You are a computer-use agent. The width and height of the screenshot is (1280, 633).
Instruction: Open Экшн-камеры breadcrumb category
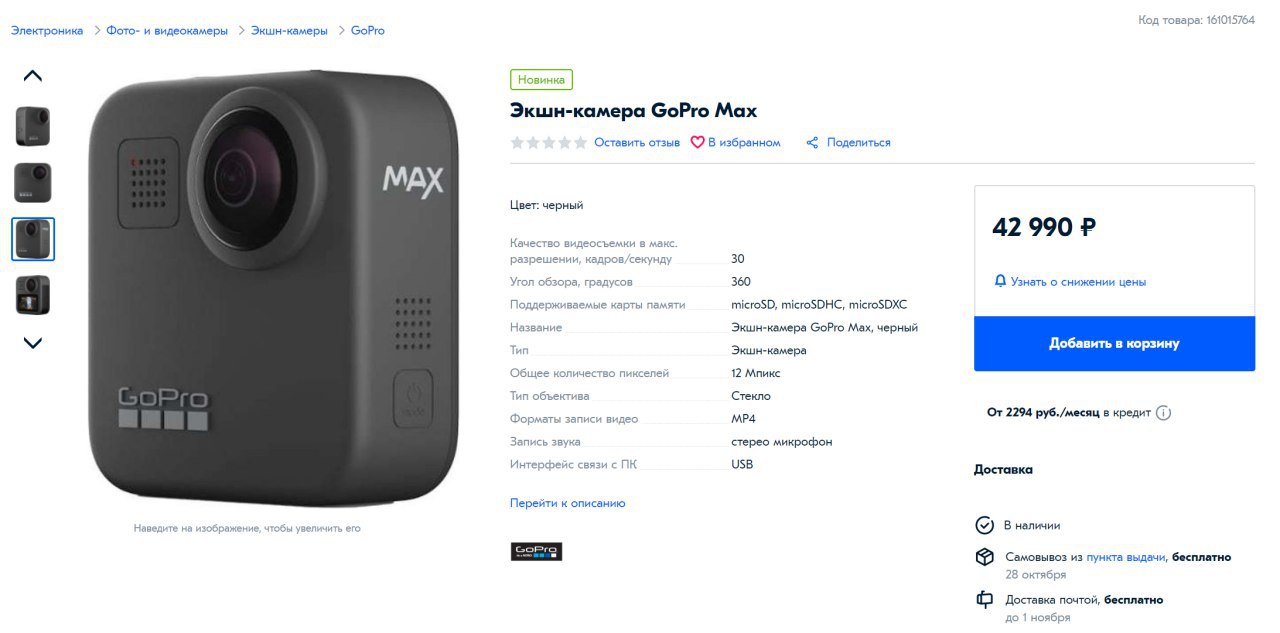291,31
